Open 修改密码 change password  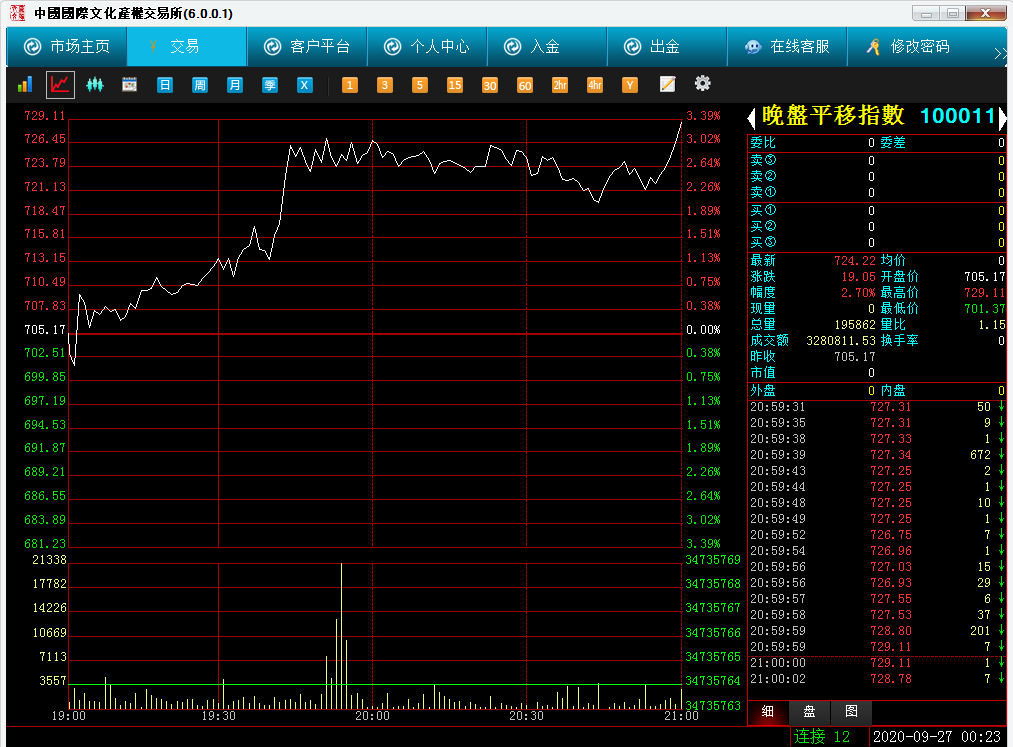[x=907, y=47]
